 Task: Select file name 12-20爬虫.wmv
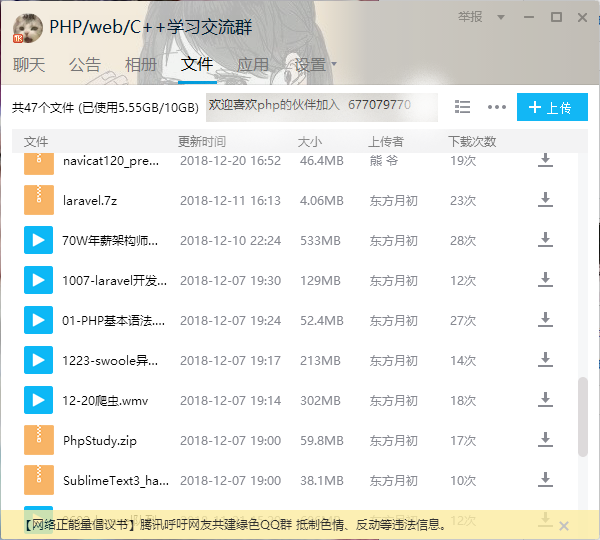point(105,401)
